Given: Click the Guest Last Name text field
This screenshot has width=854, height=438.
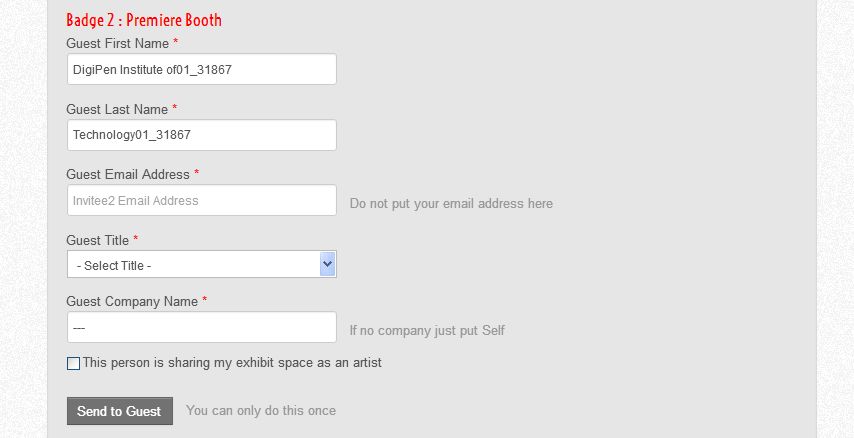Looking at the screenshot, I should 201,135.
